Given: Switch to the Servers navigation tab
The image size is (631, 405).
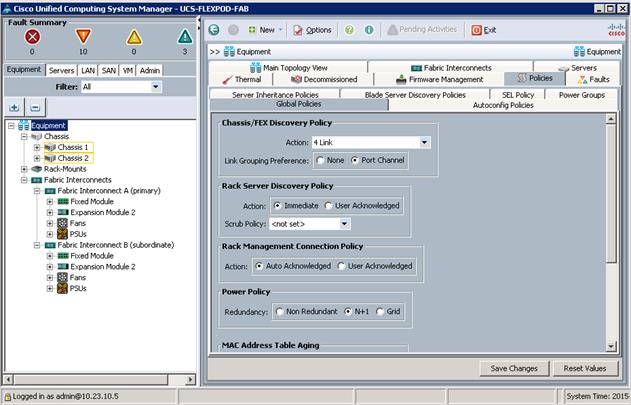Looking at the screenshot, I should point(62,70).
